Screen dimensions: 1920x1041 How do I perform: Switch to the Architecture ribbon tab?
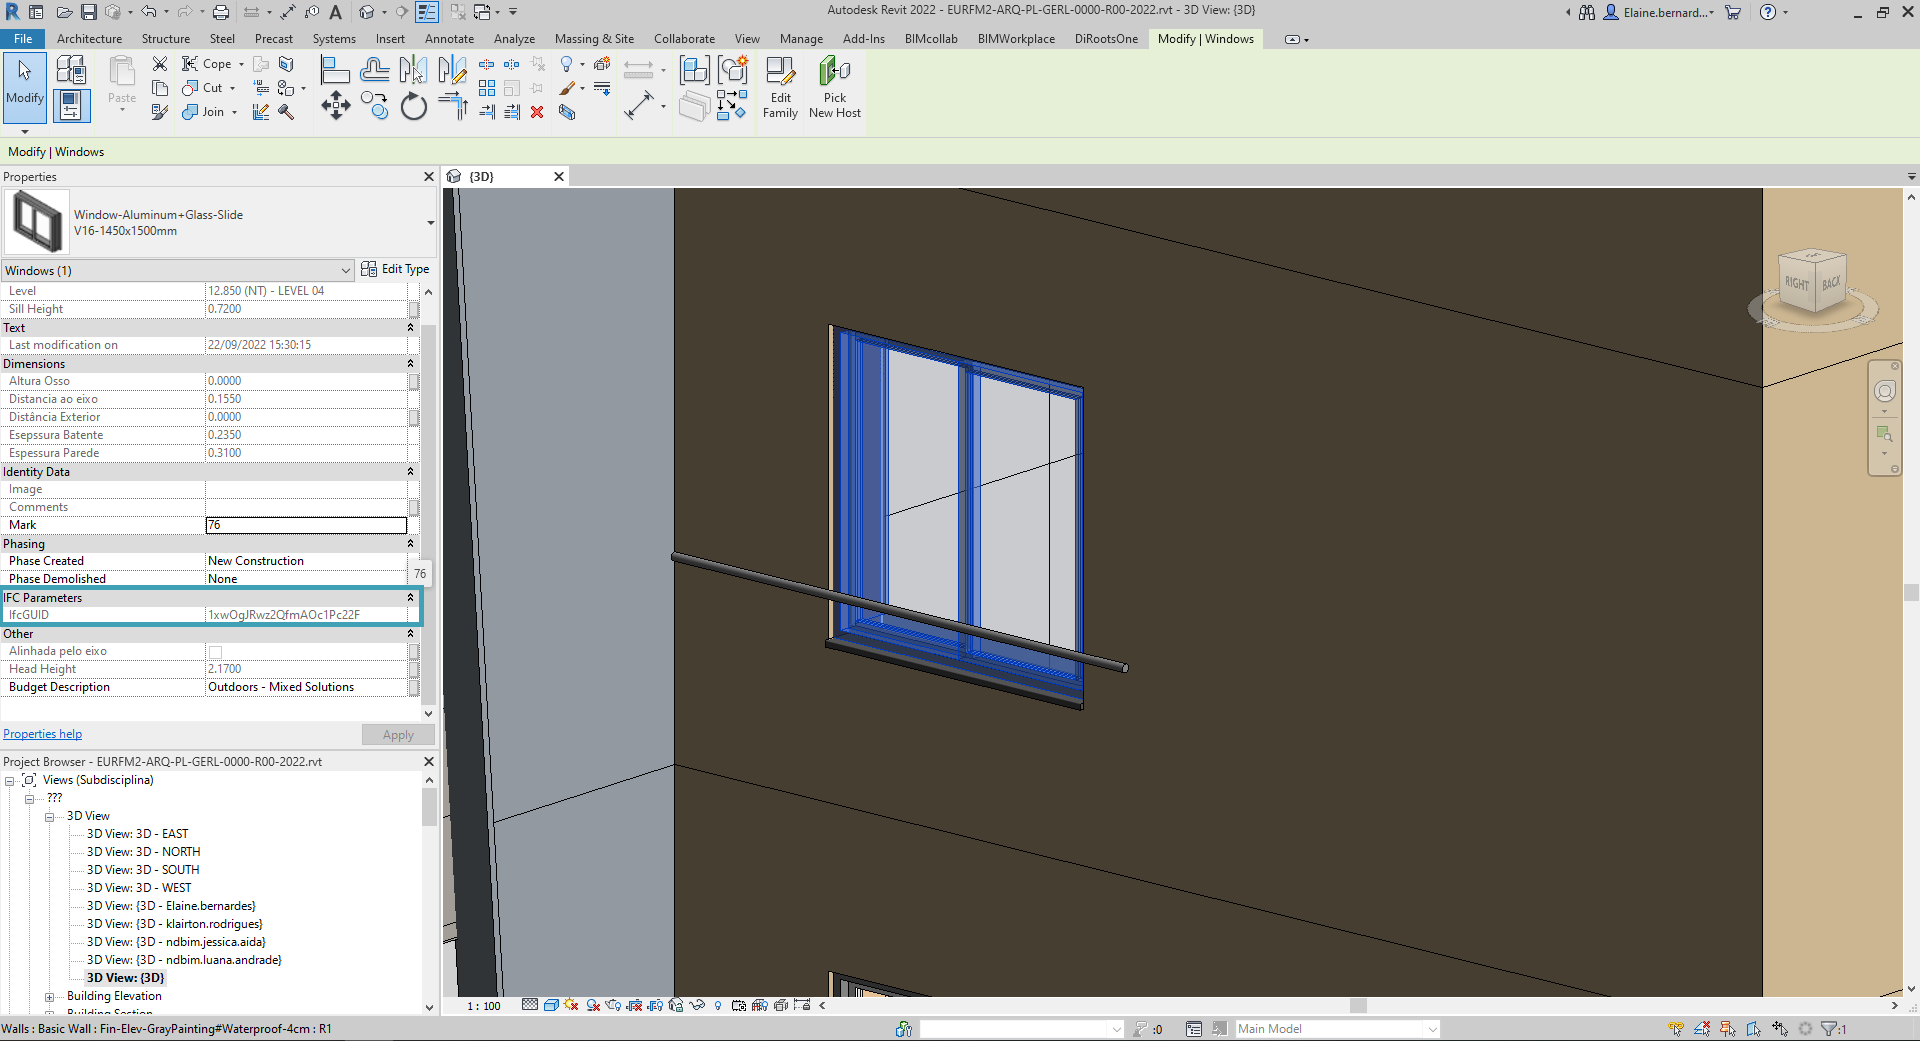pos(89,39)
